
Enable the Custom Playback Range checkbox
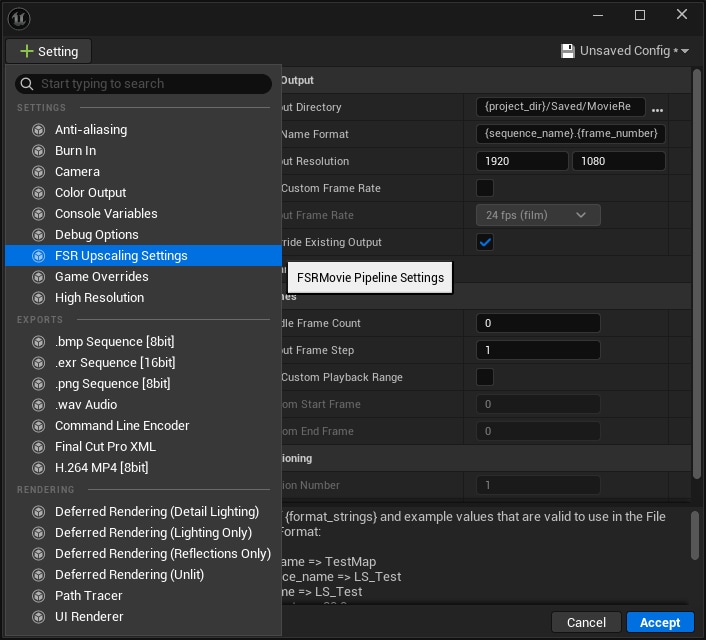coord(485,377)
